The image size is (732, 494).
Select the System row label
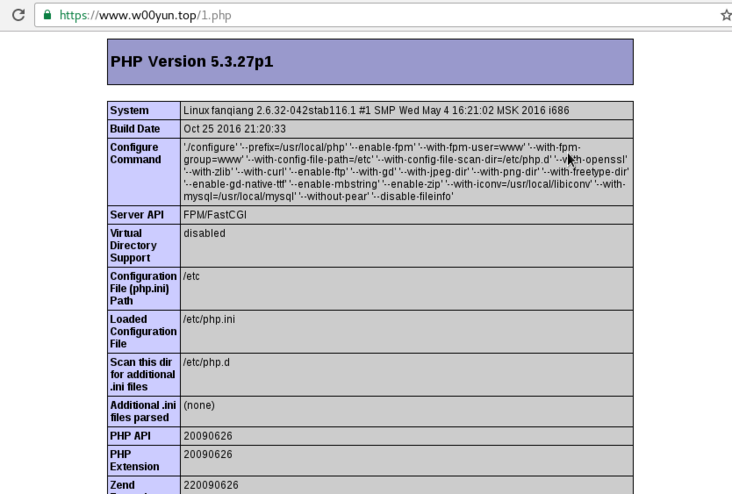129,111
